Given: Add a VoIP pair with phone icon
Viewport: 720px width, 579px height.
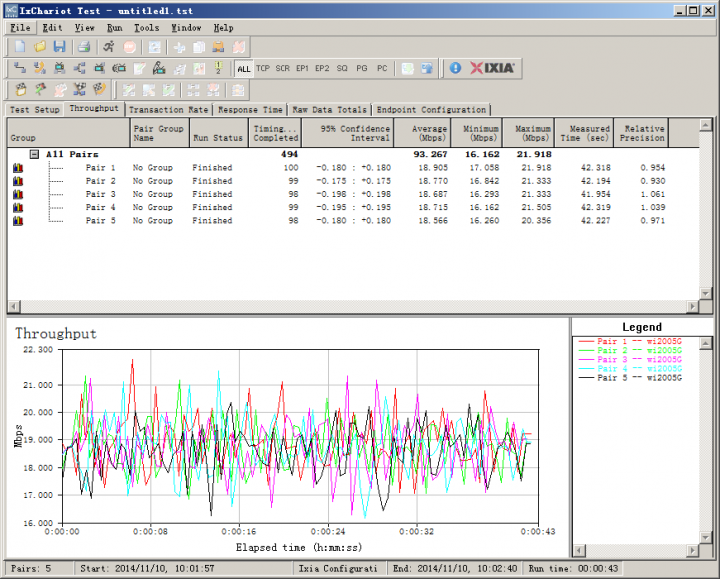Looking at the screenshot, I should [x=40, y=68].
